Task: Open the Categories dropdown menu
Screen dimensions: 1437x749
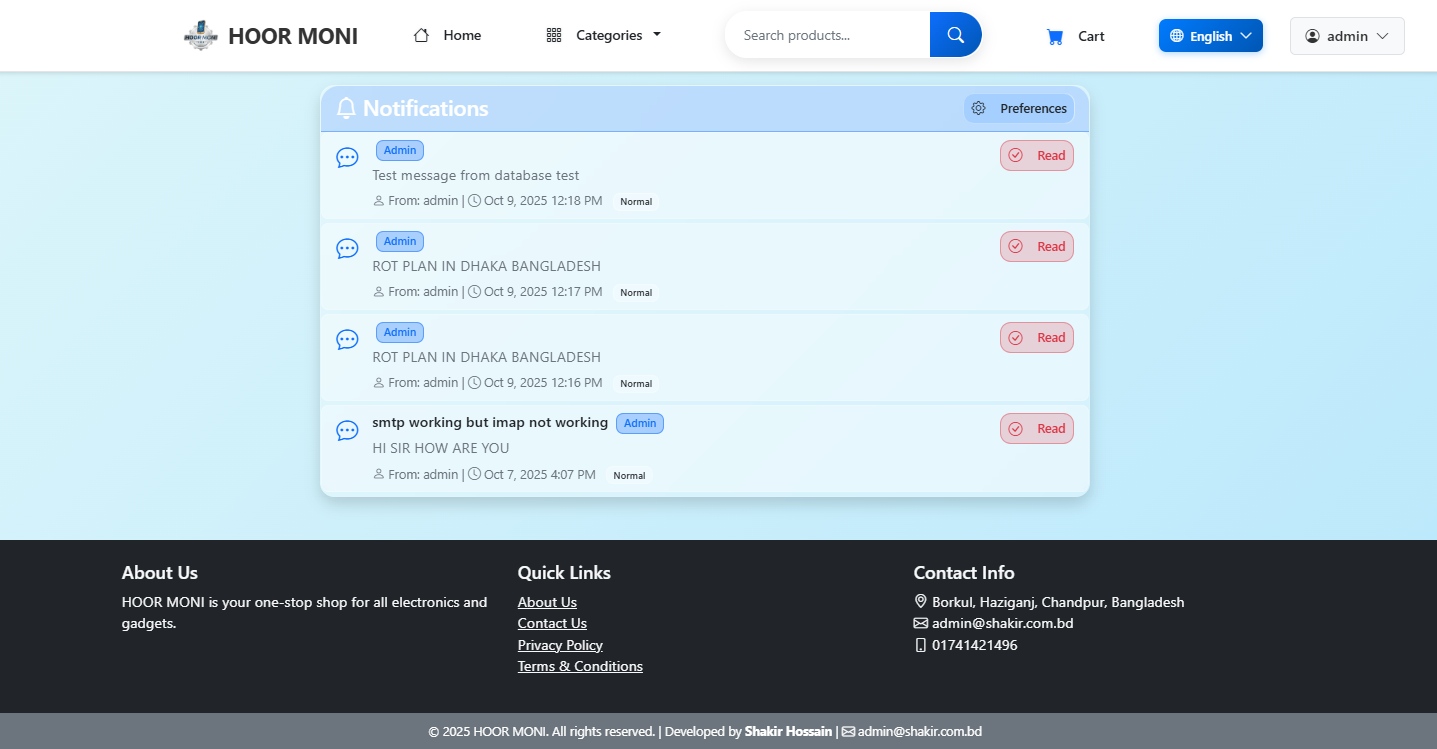Action: click(604, 35)
